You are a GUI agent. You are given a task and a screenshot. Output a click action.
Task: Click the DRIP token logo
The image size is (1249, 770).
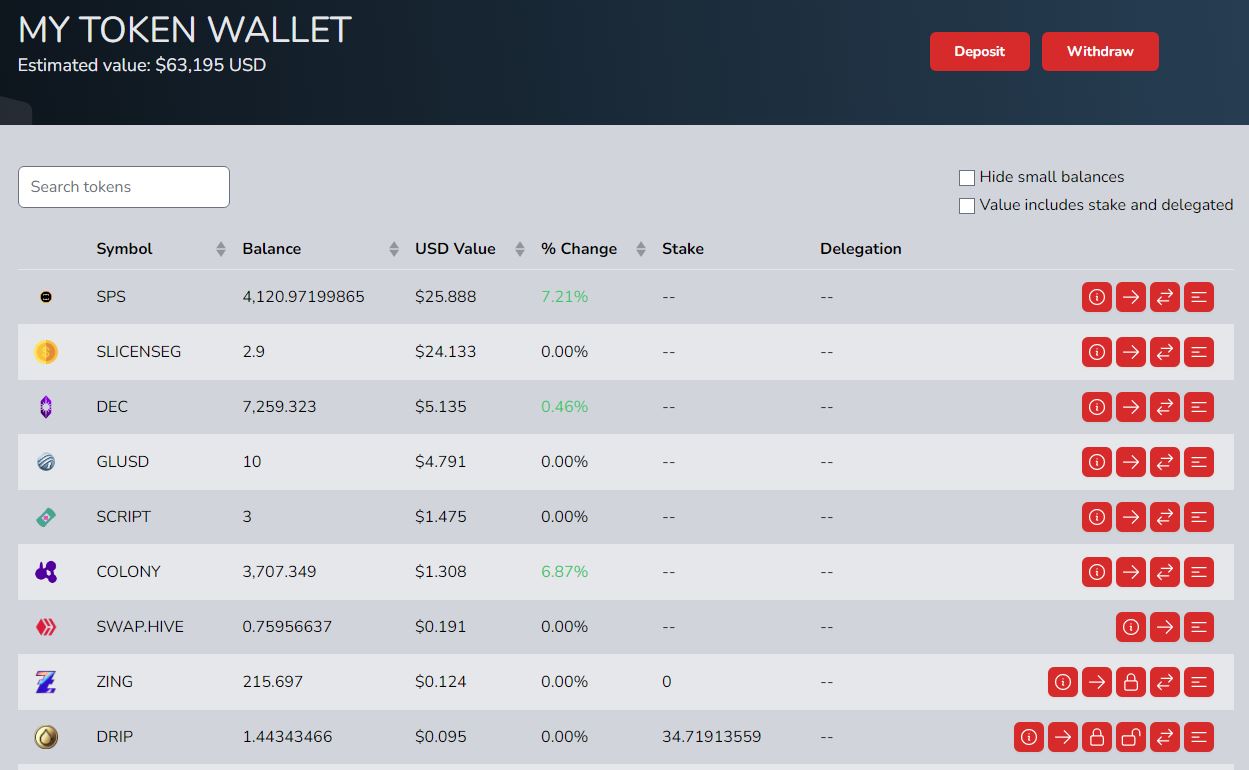point(46,737)
